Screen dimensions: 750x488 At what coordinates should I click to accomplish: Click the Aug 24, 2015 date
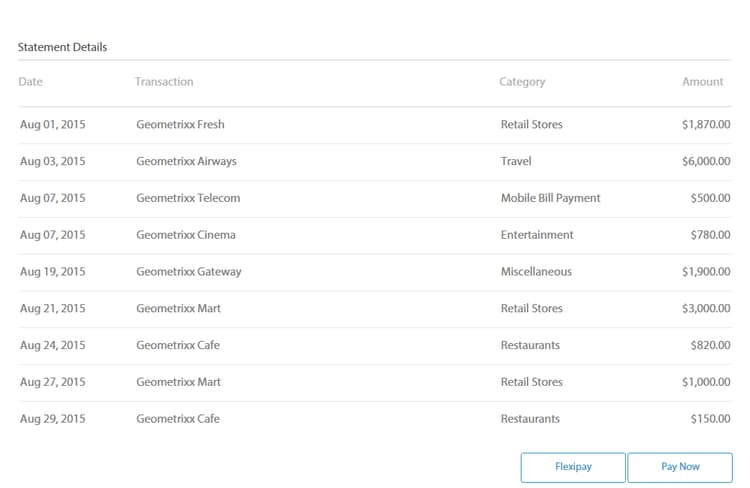pos(53,345)
